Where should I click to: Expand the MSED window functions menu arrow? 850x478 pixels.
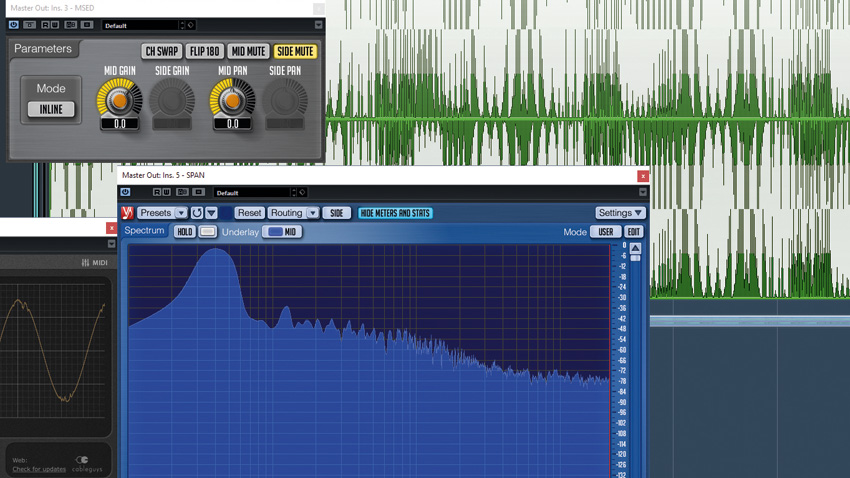point(318,25)
